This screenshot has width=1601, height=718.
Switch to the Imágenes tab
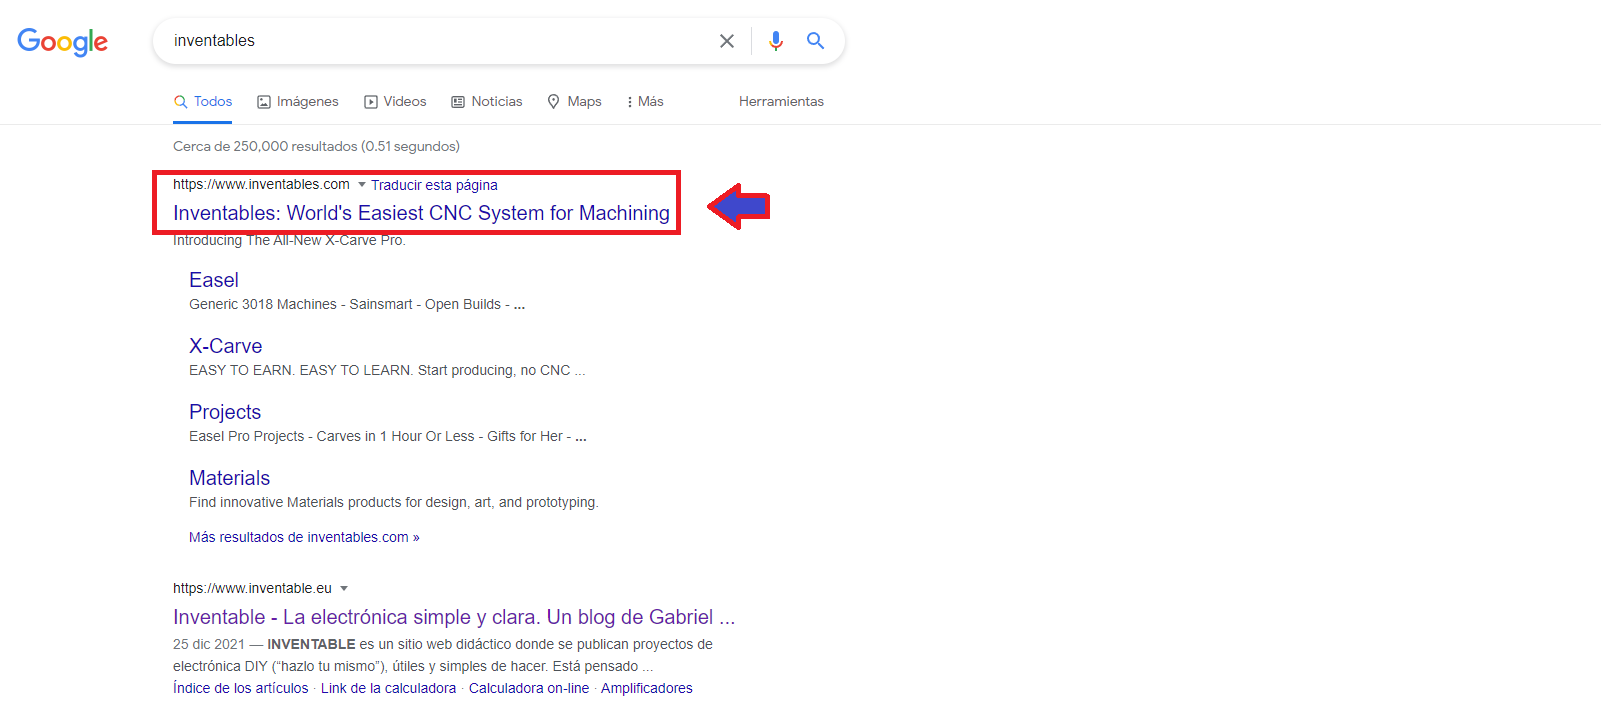[x=298, y=102]
